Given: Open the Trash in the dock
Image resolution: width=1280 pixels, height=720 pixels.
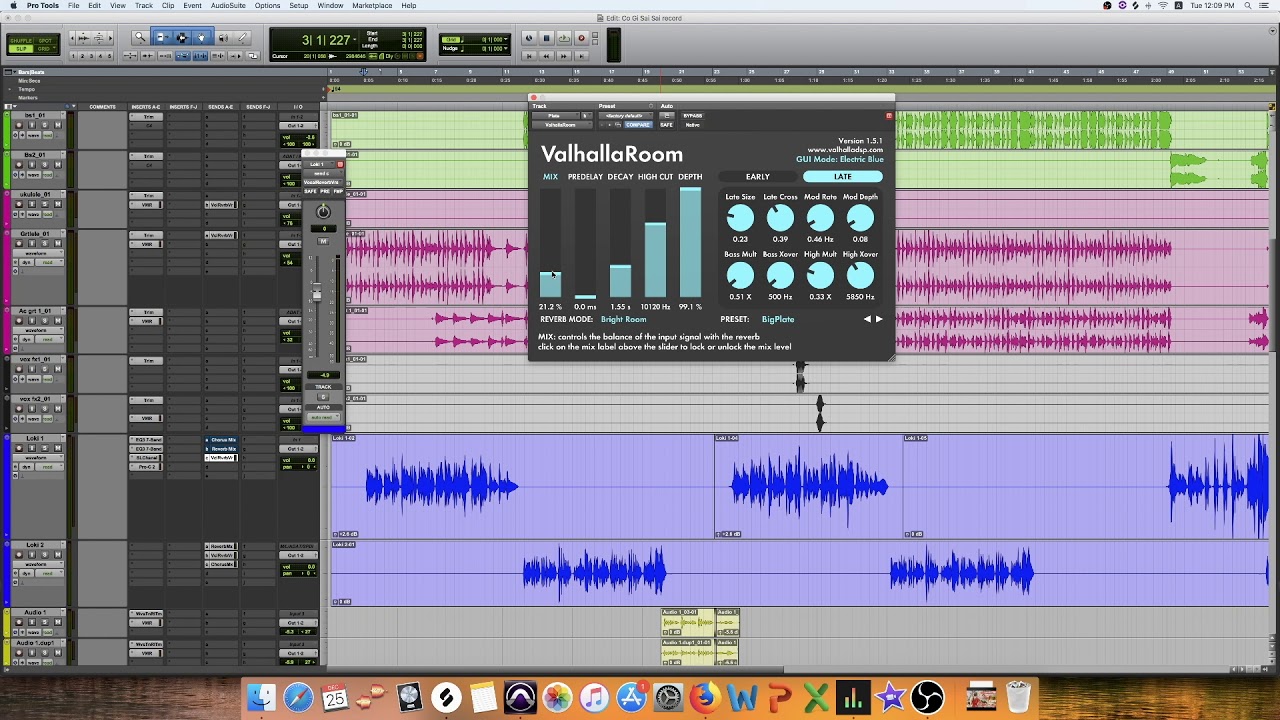Looking at the screenshot, I should pos(1018,697).
